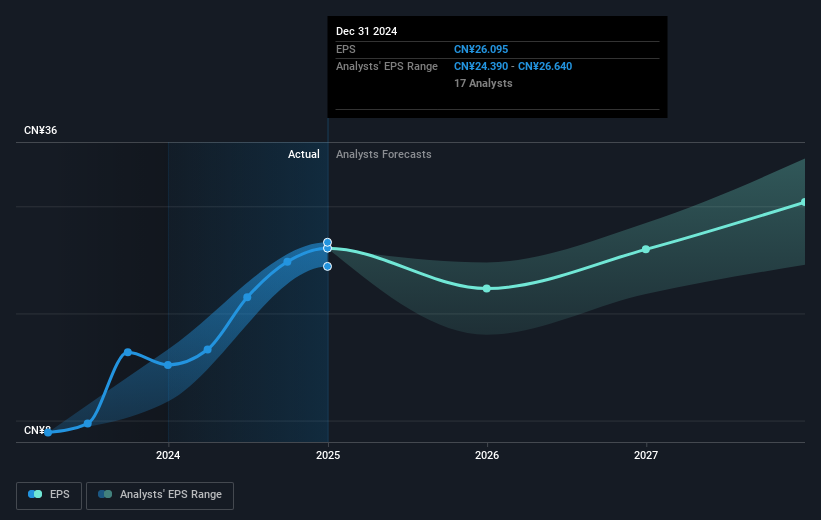Click the 2026 x-axis label

point(487,455)
